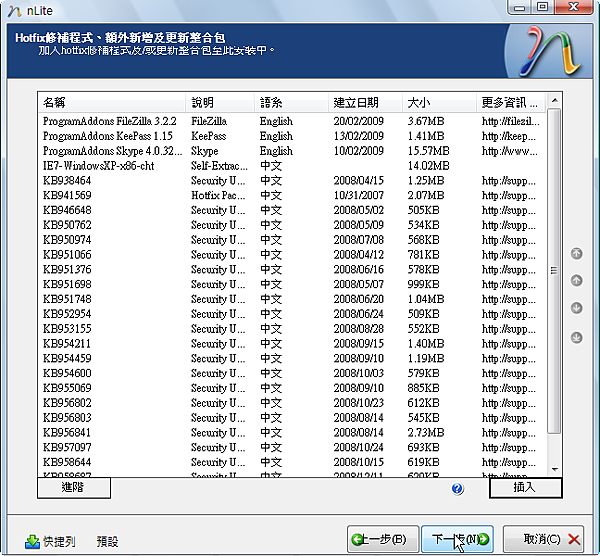600x556 pixels.
Task: Click the list vertical scrollbar thumb
Action: pyautogui.click(x=554, y=271)
